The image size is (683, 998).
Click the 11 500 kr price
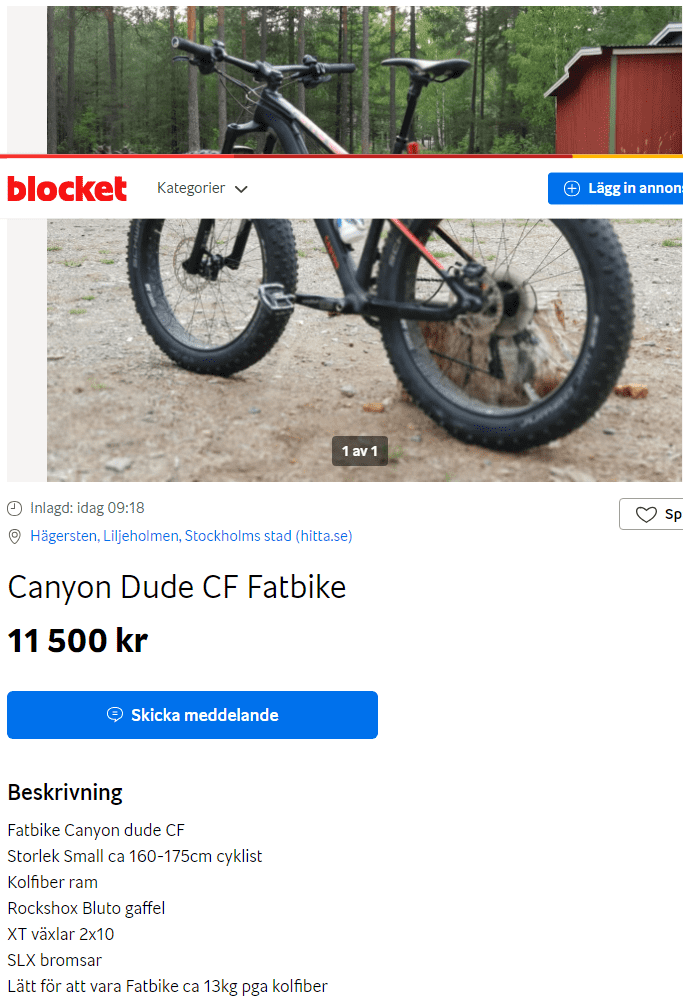tap(78, 641)
